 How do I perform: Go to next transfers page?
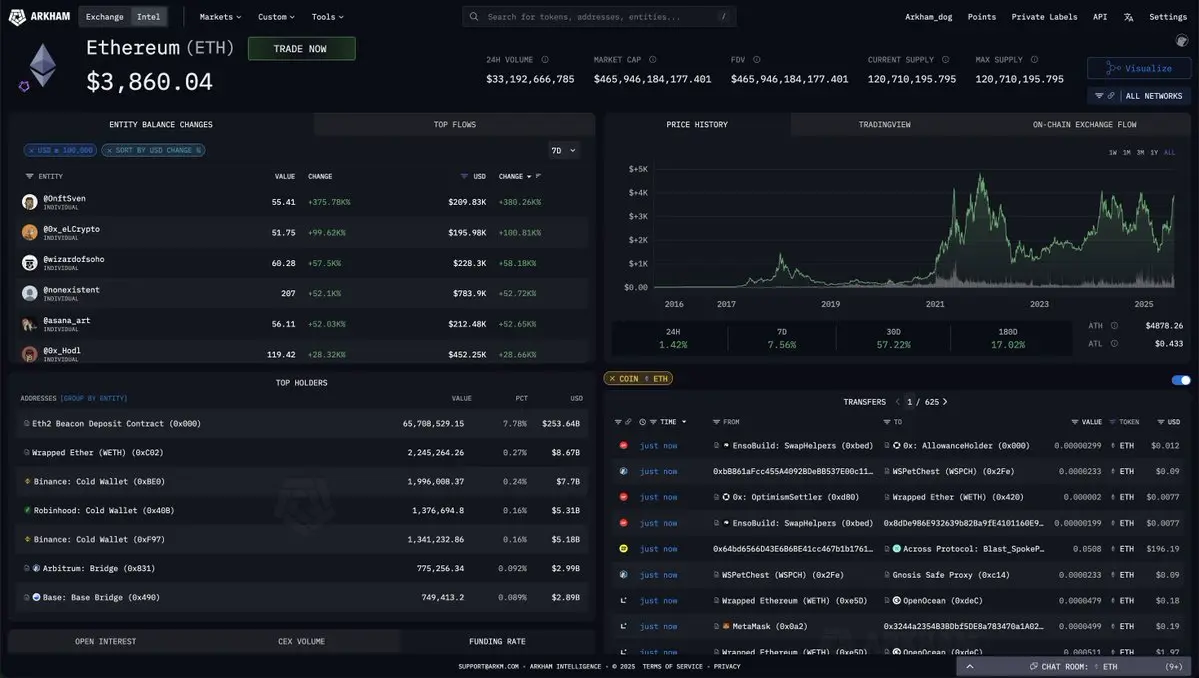(x=945, y=402)
